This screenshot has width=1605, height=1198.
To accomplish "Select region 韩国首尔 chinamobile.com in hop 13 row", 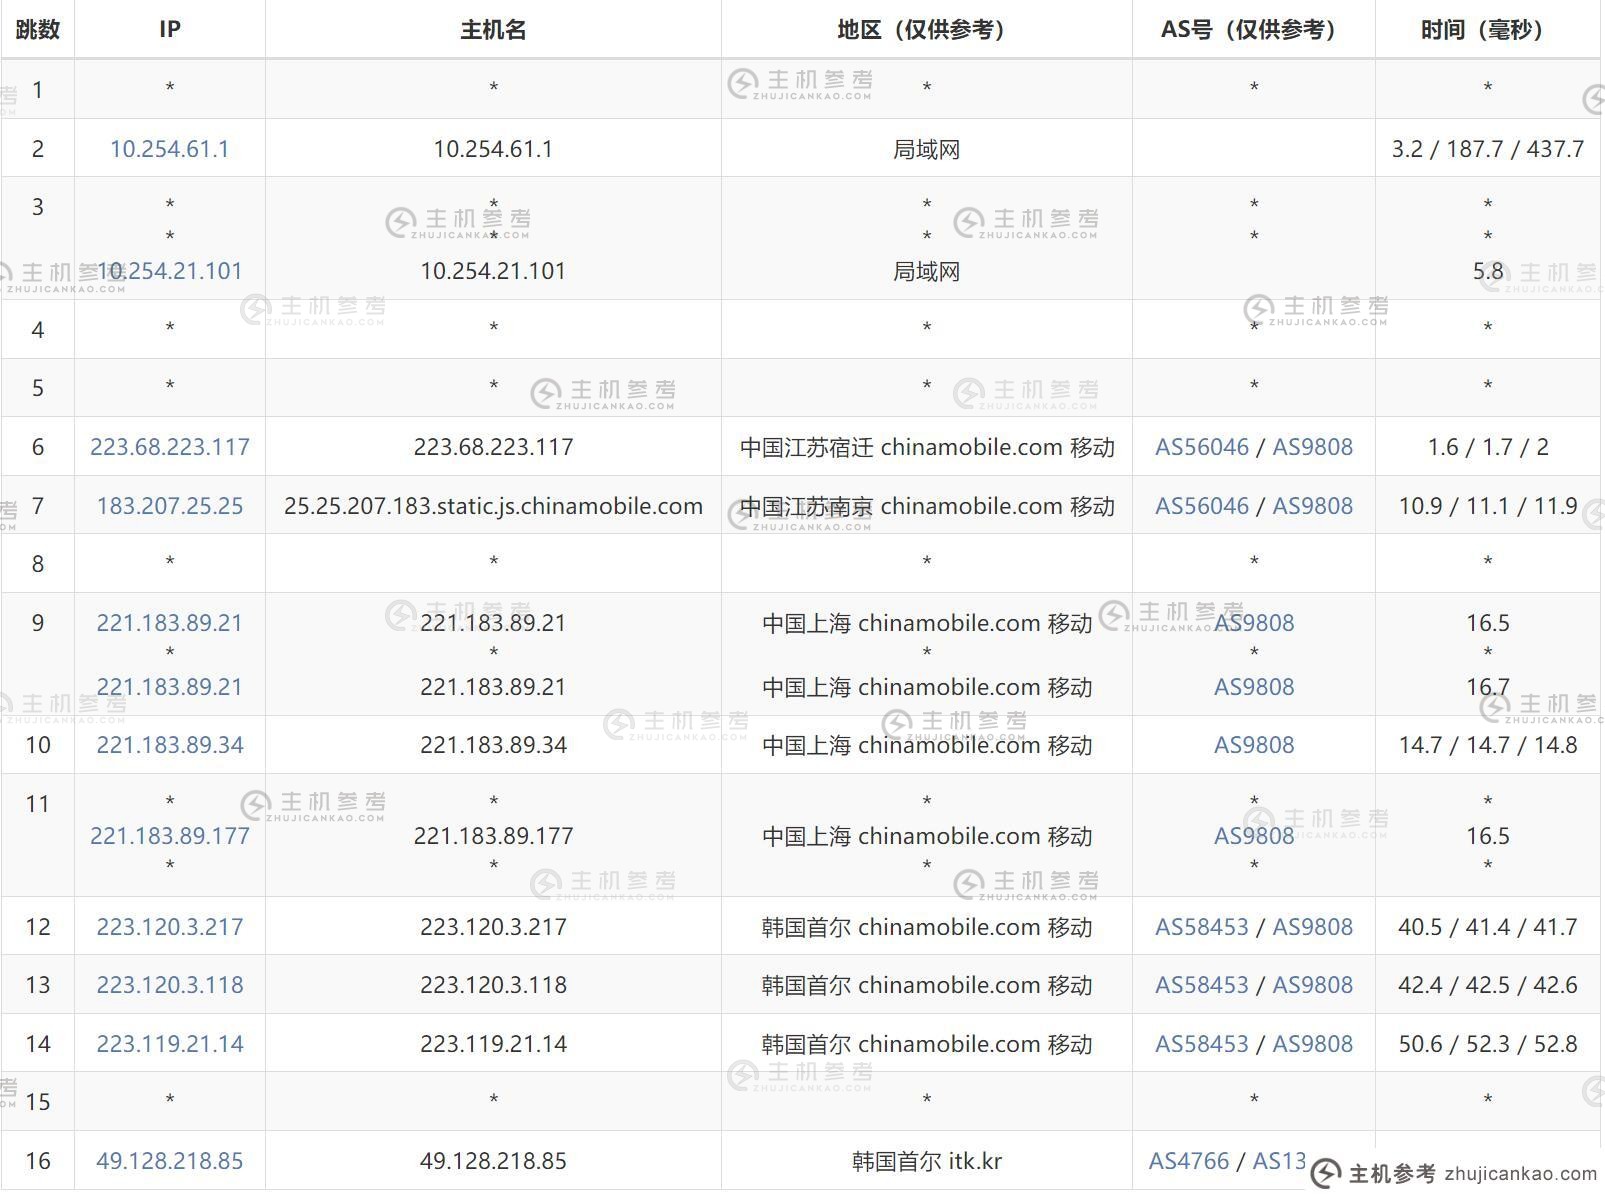I will click(927, 985).
